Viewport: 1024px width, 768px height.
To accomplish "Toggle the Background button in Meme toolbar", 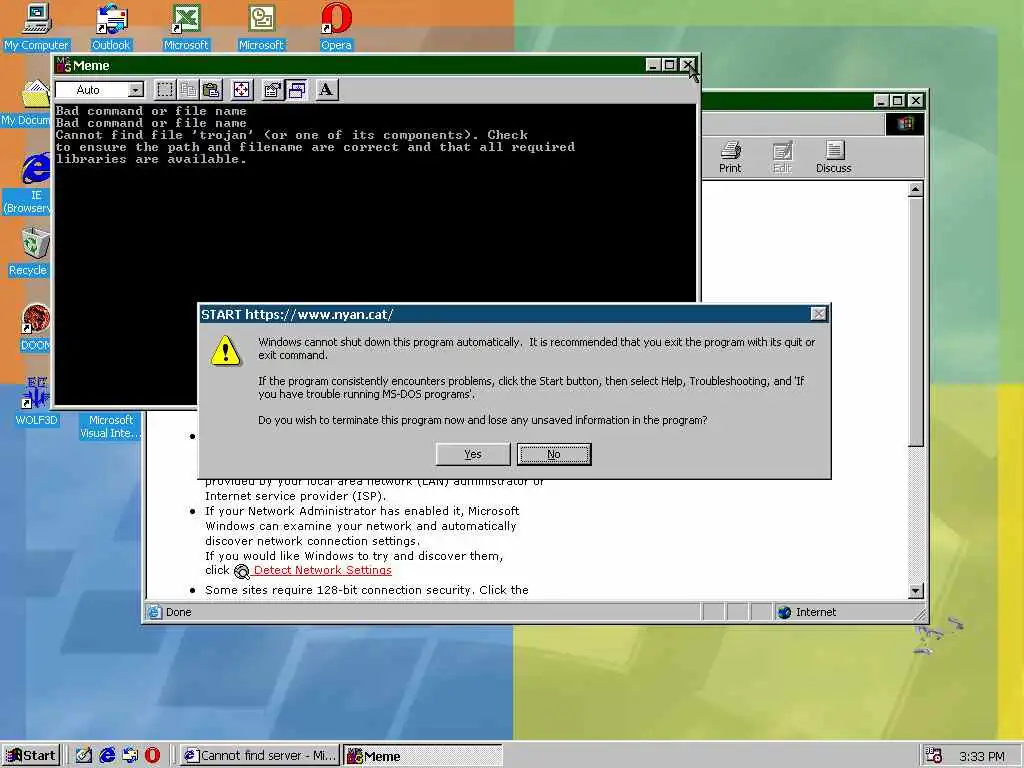I will [x=296, y=89].
